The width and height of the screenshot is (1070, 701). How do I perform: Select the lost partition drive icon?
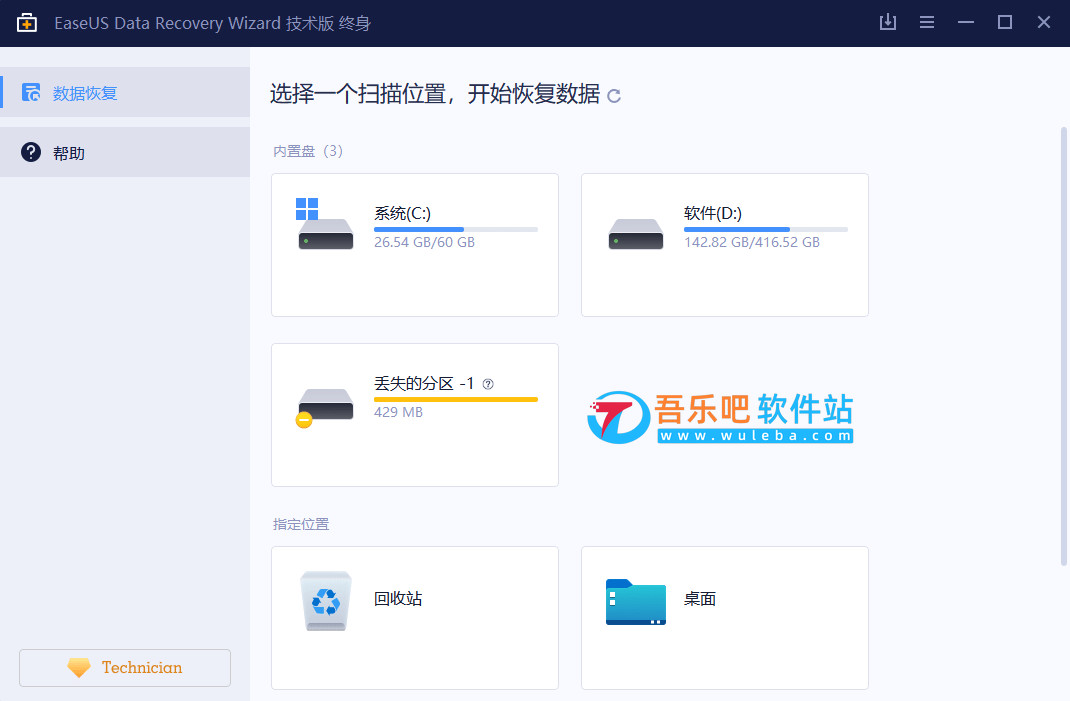click(324, 407)
